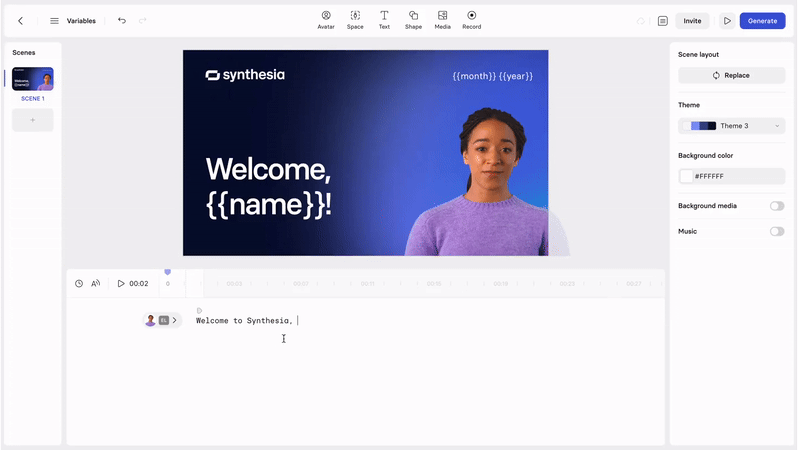Image resolution: width=798 pixels, height=450 pixels.
Task: Select the Avatar tool
Action: pos(326,20)
